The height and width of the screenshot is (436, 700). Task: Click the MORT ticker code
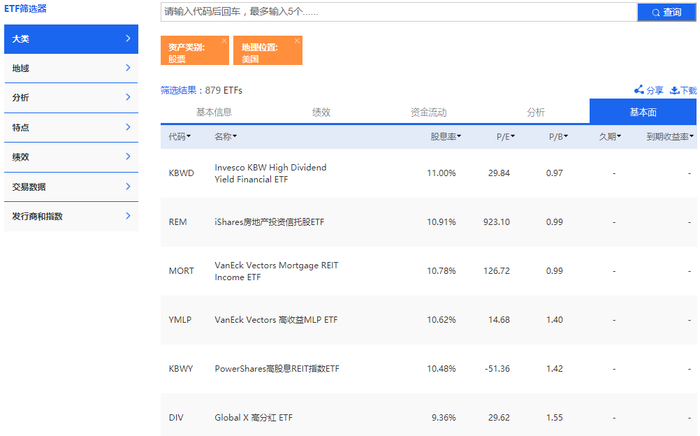[x=181, y=271]
